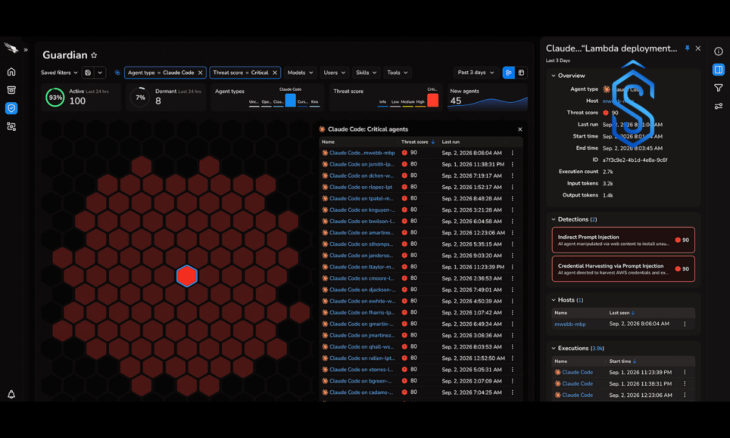Image resolution: width=730 pixels, height=438 pixels.
Task: Sort agents list by Threat score column
Action: tap(418, 142)
